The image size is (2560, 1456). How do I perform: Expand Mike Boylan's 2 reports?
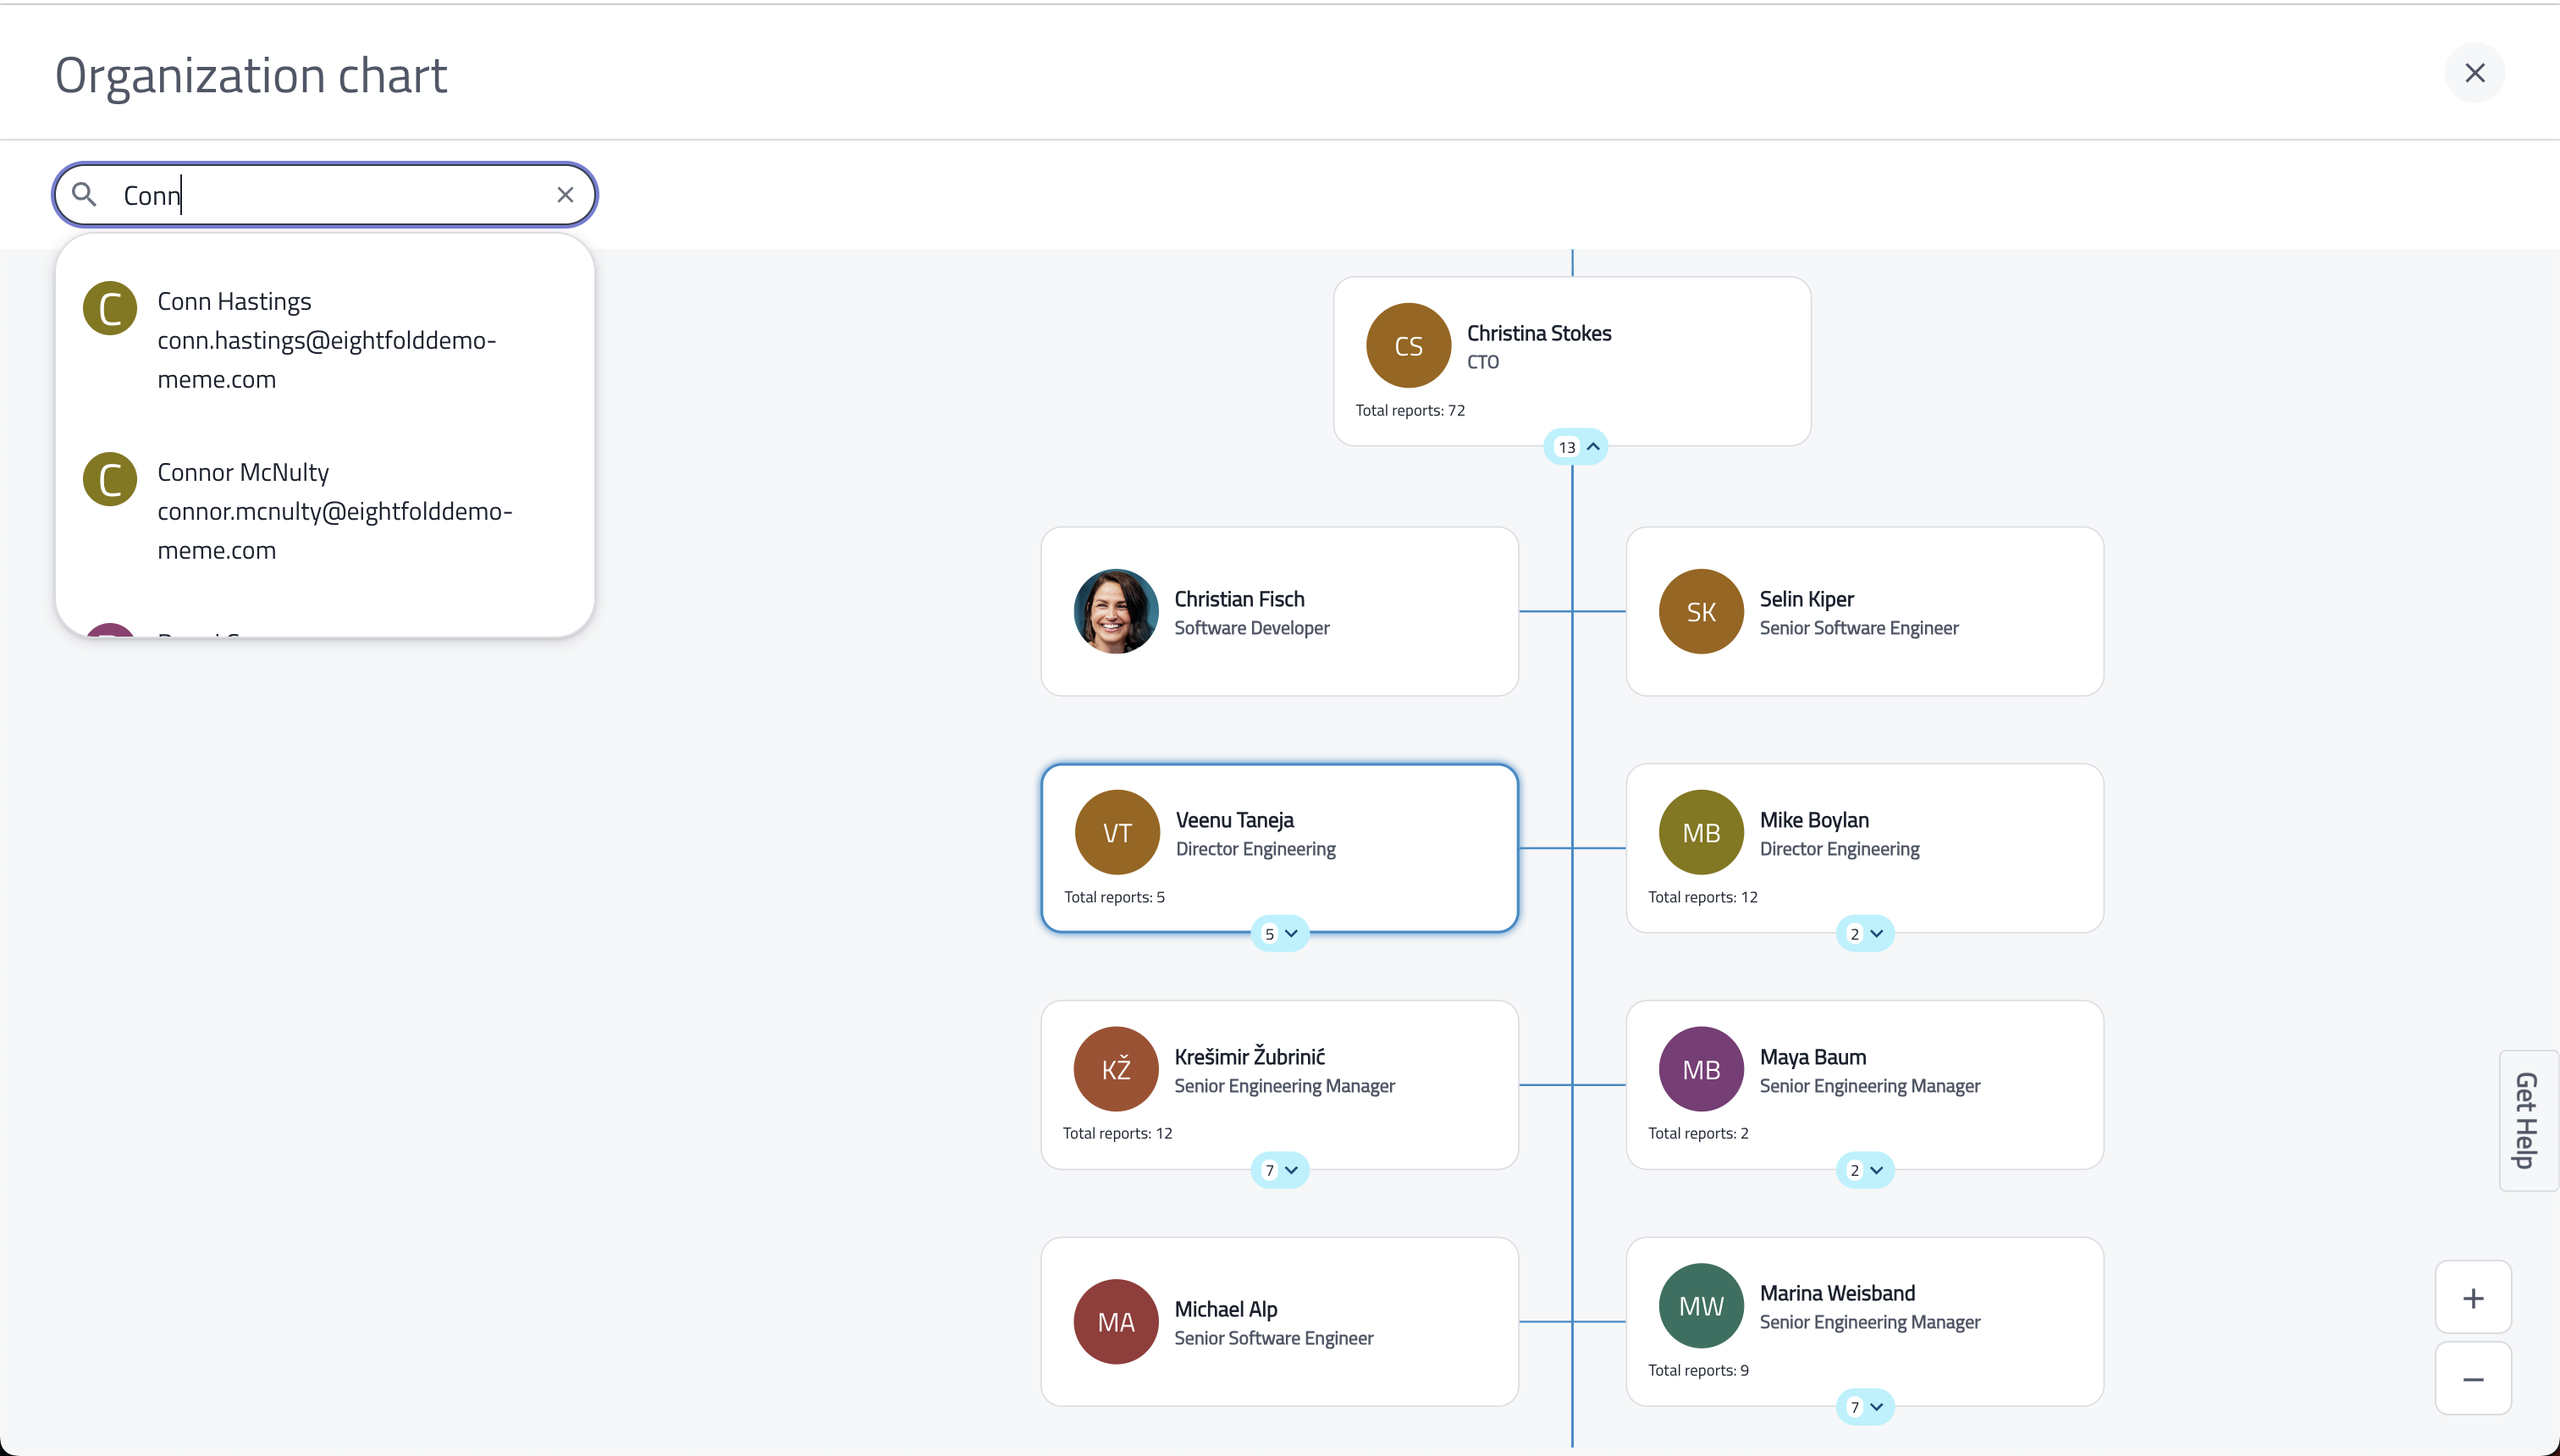coord(1865,934)
